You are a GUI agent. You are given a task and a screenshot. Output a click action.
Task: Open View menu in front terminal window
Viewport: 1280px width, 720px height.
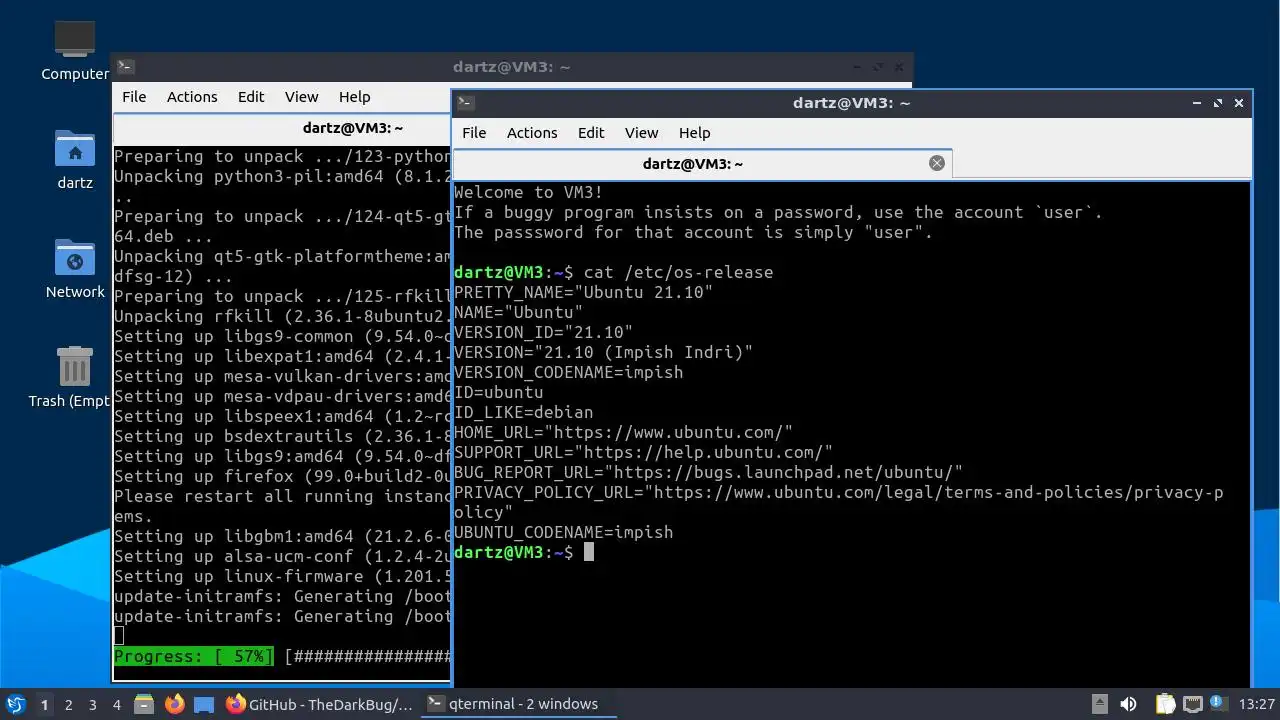pos(641,133)
